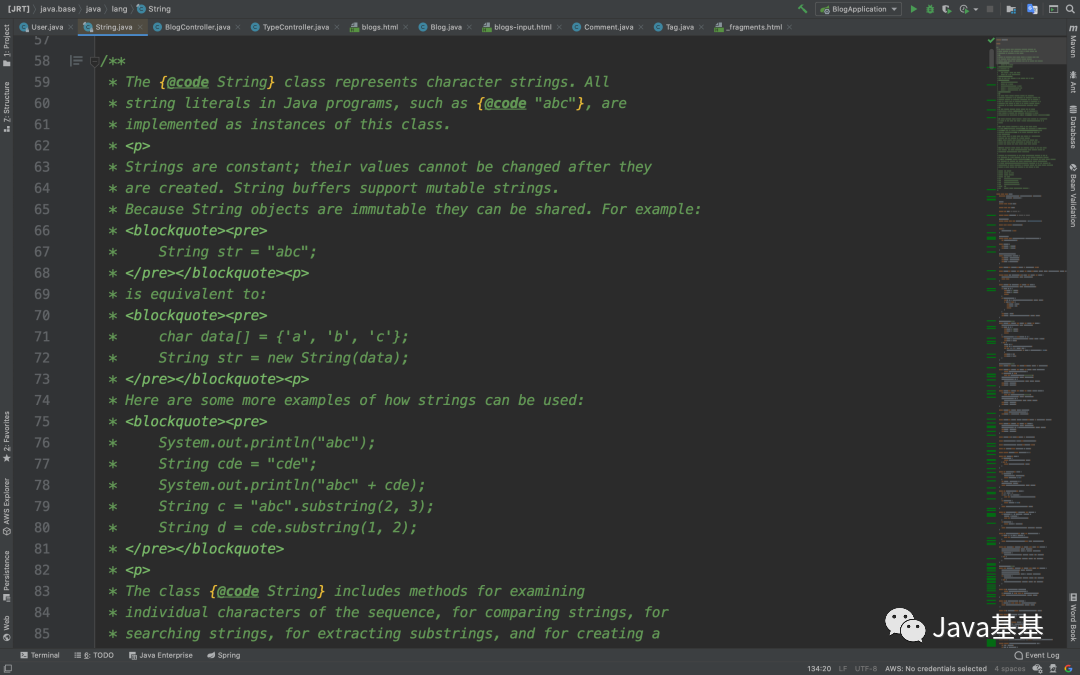Open the Maven tool window

[1073, 41]
